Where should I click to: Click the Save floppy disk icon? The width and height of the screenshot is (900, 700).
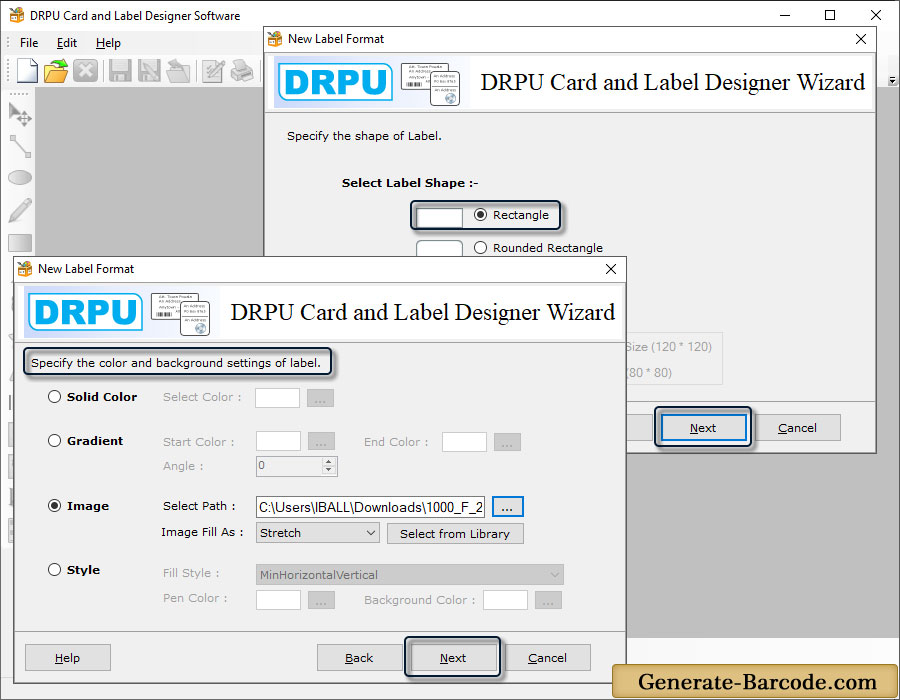(x=120, y=71)
